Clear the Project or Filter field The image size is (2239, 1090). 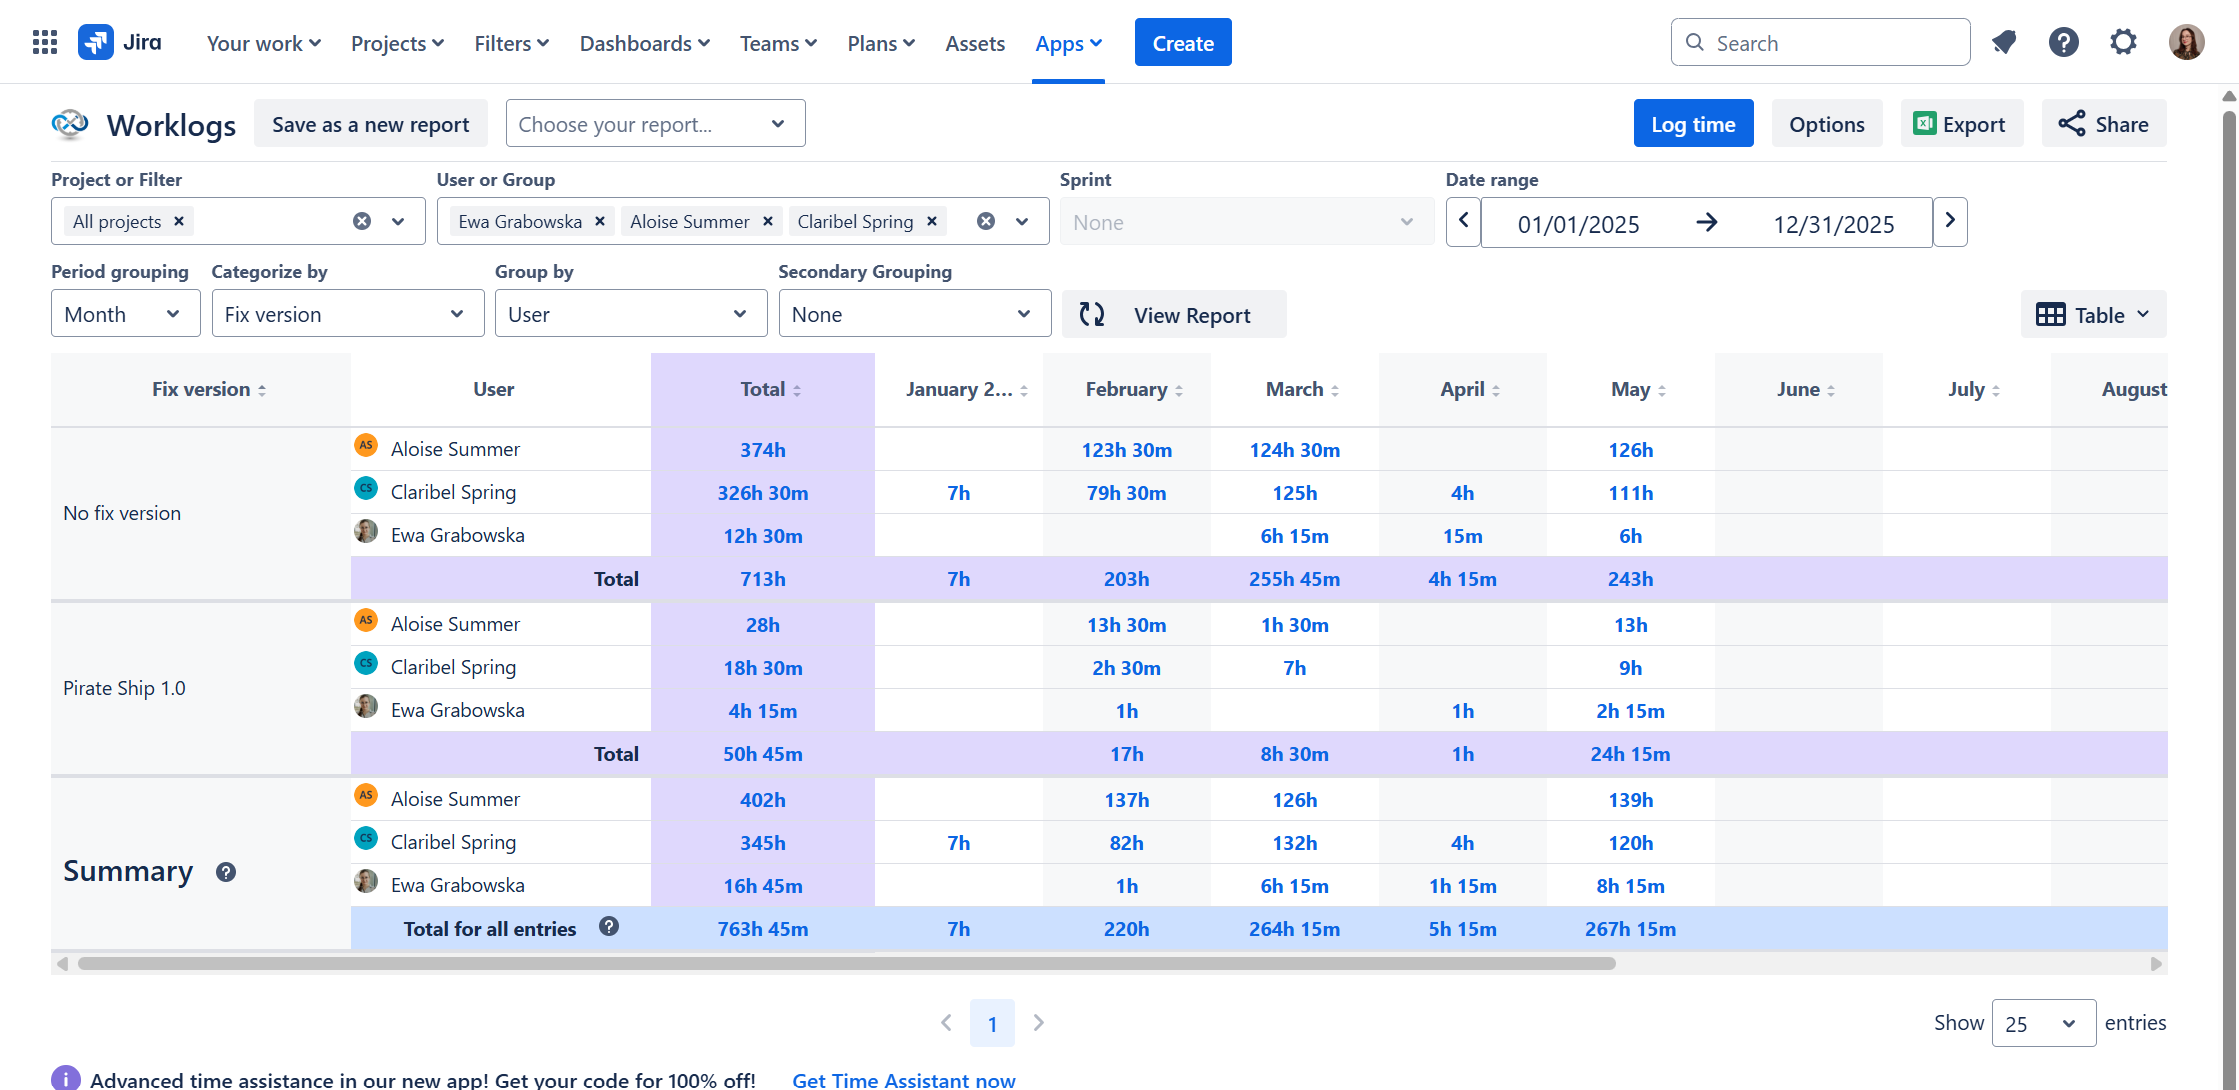pos(362,221)
